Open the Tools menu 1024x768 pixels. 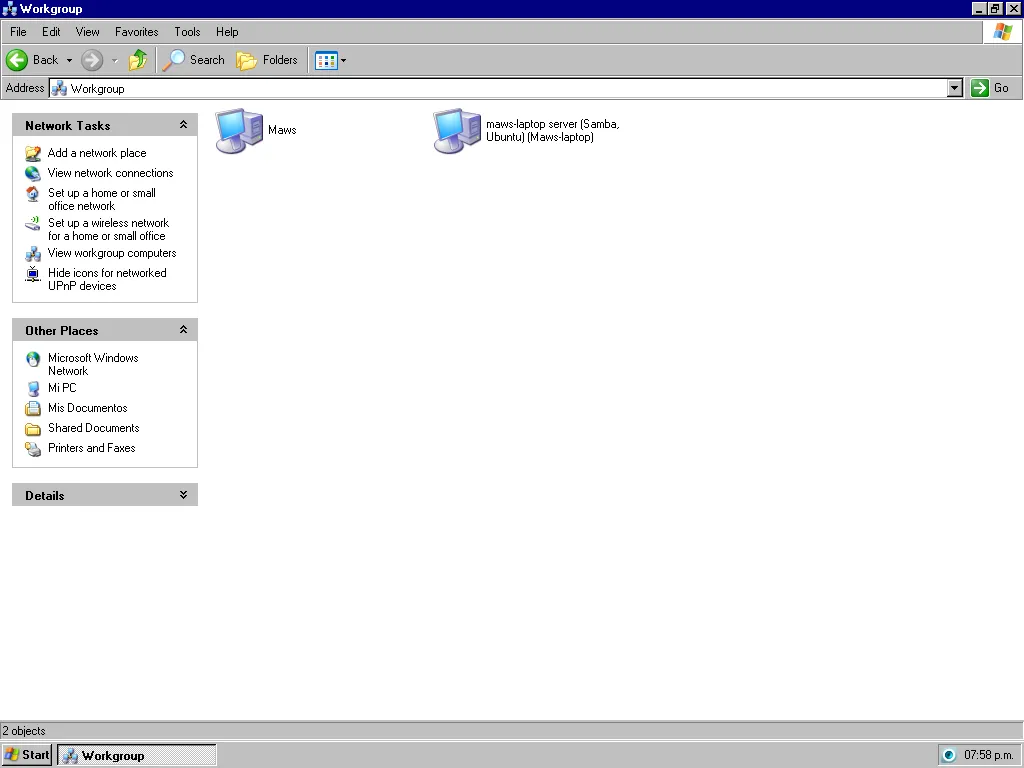click(187, 32)
